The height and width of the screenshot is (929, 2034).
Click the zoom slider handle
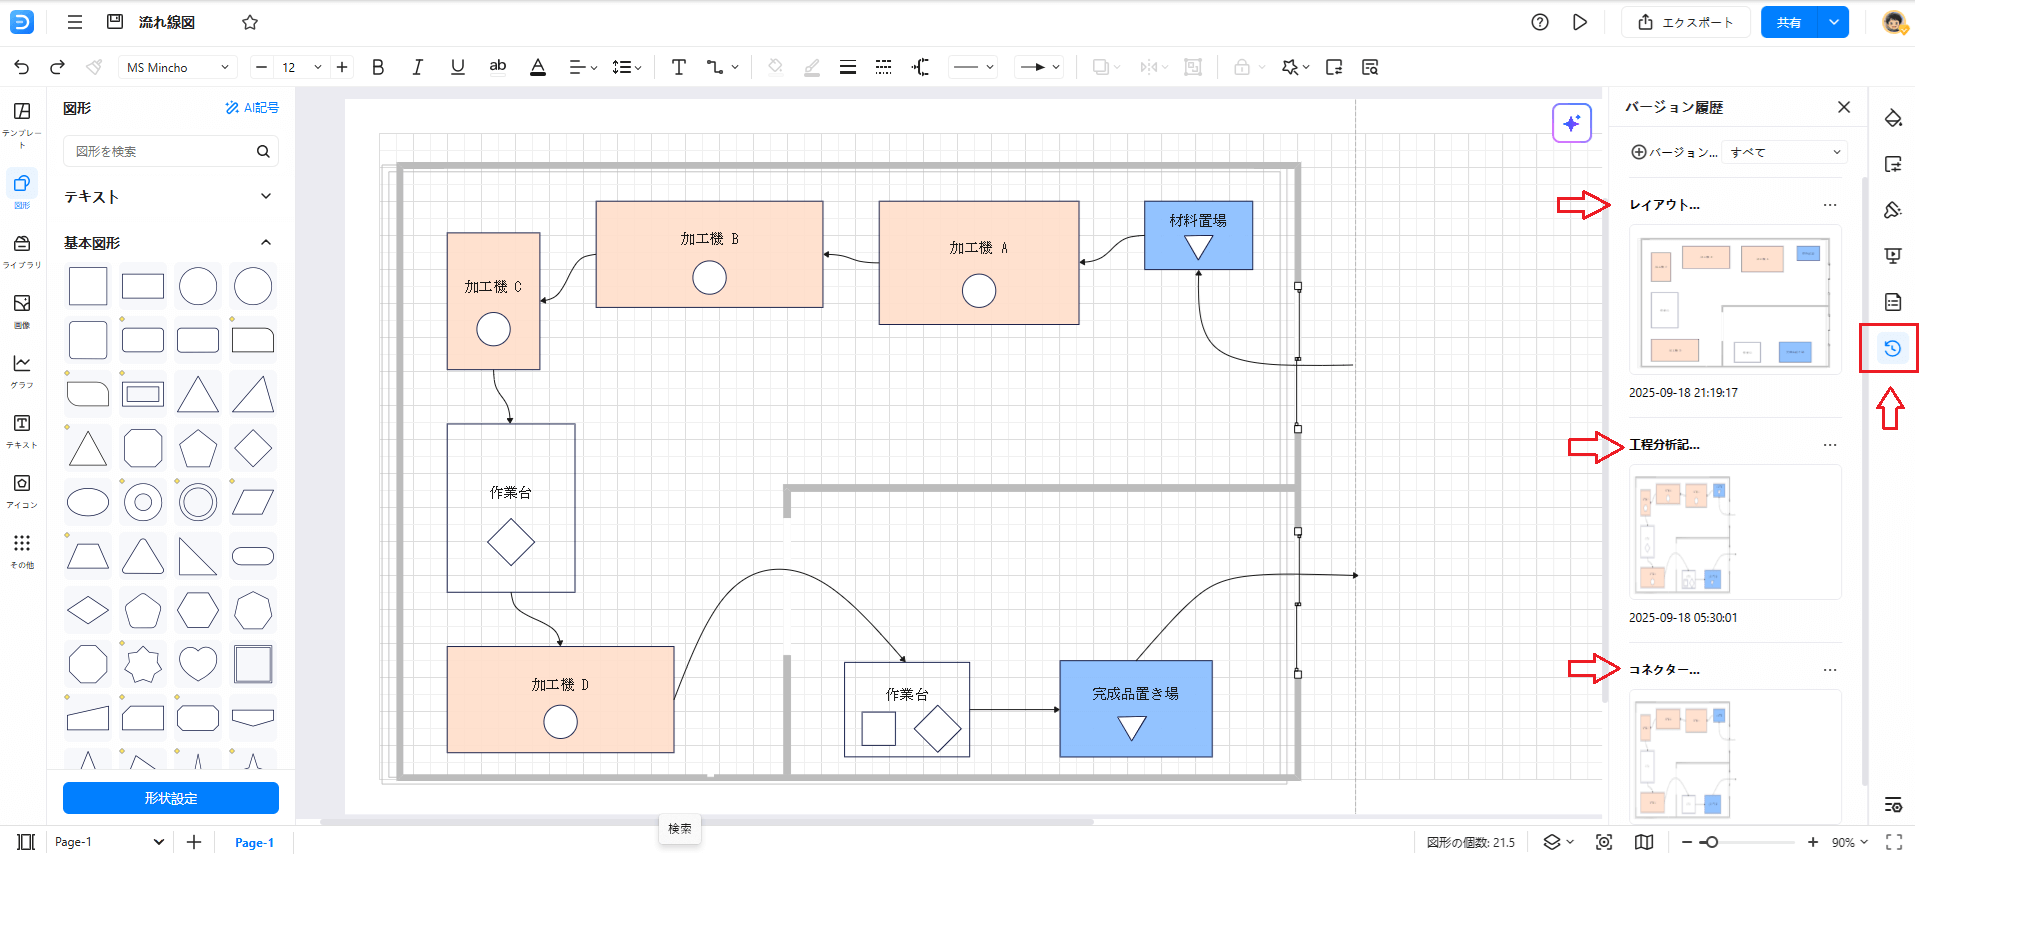[1711, 842]
